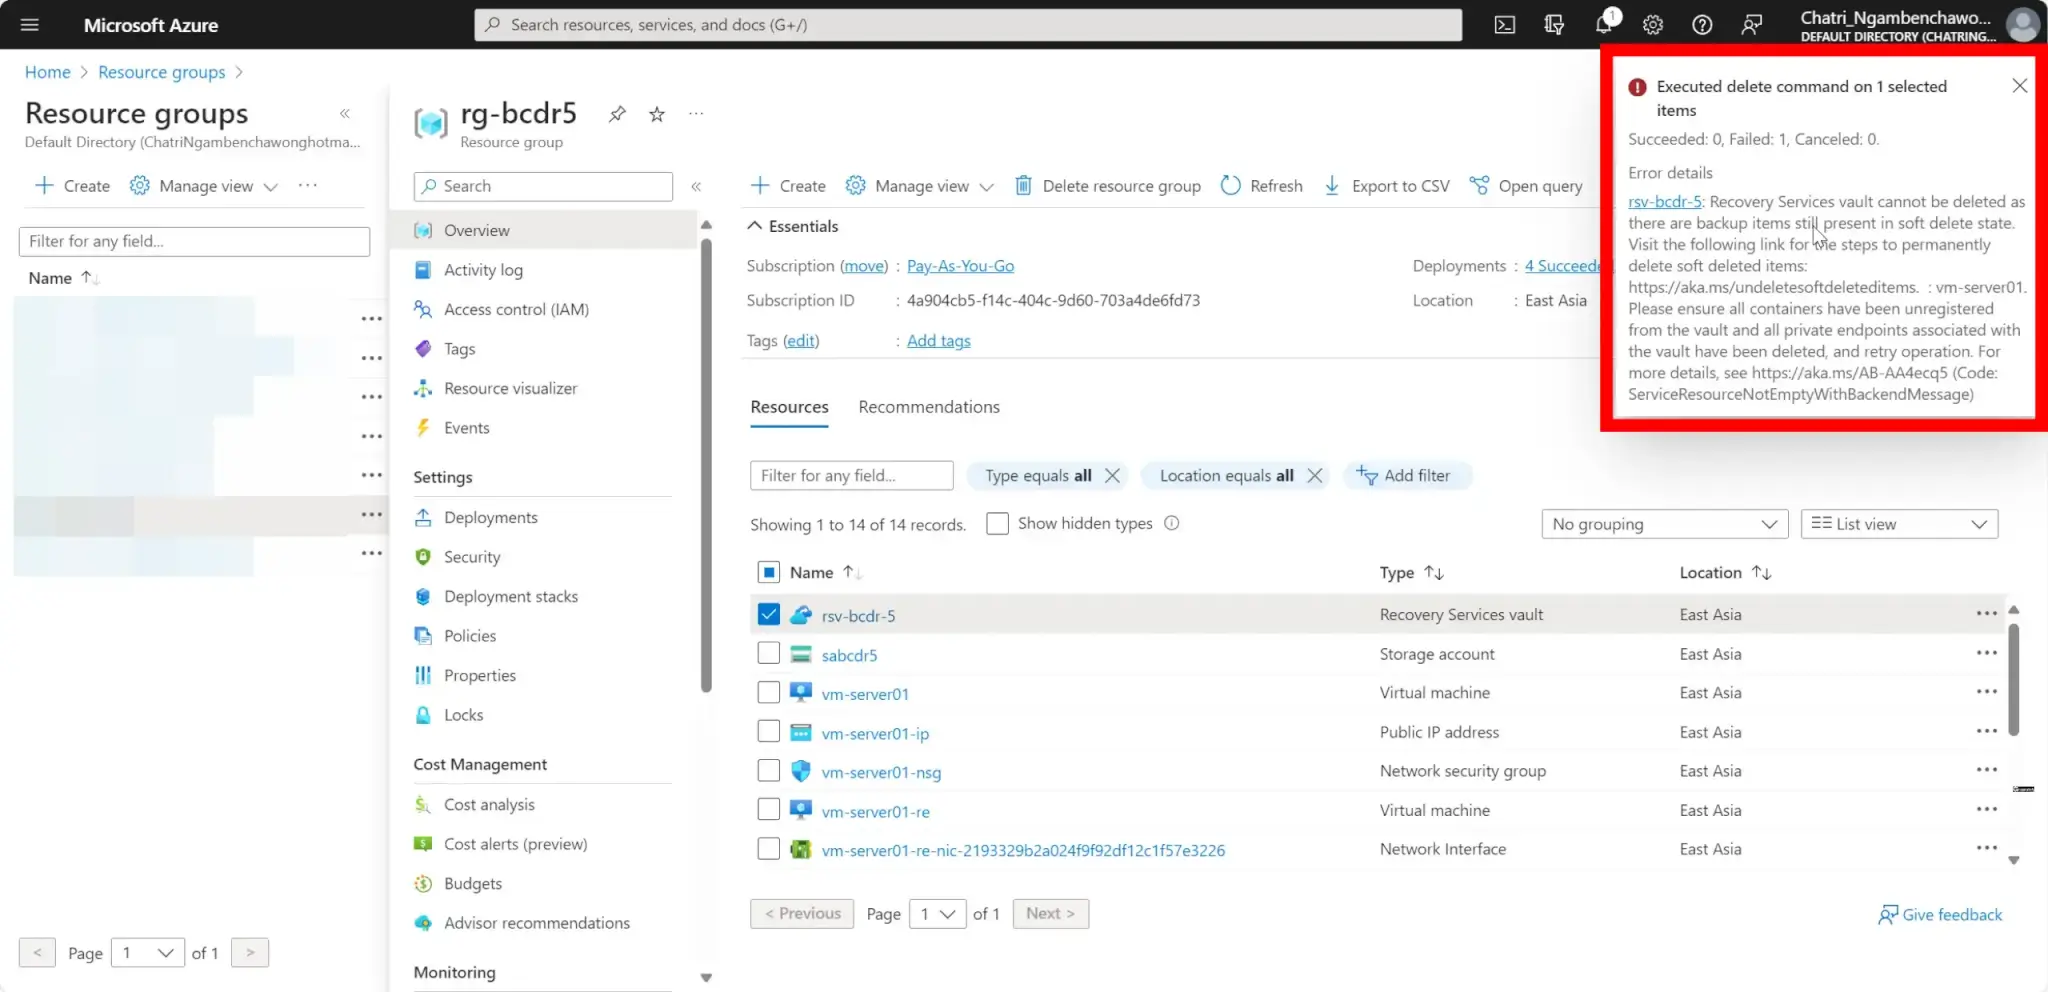Click the vm-server01-nsg shield icon
Viewport: 2048px width, 992px height.
coord(801,771)
